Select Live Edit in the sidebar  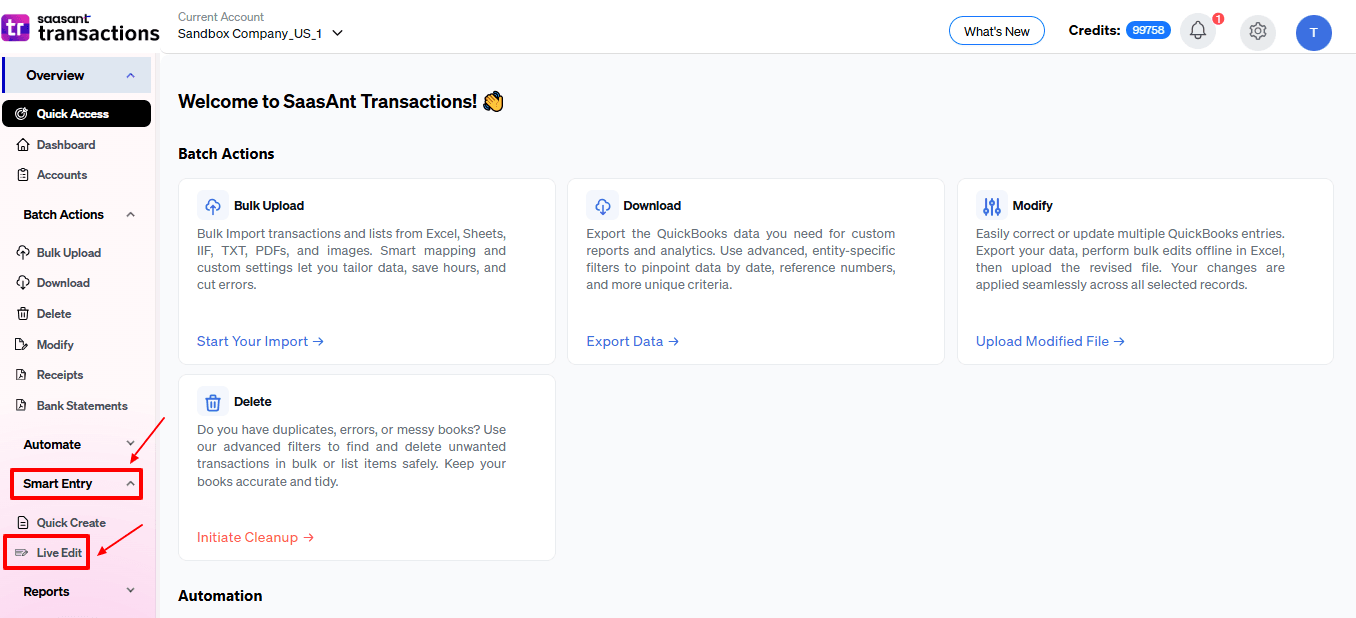pyautogui.click(x=59, y=553)
